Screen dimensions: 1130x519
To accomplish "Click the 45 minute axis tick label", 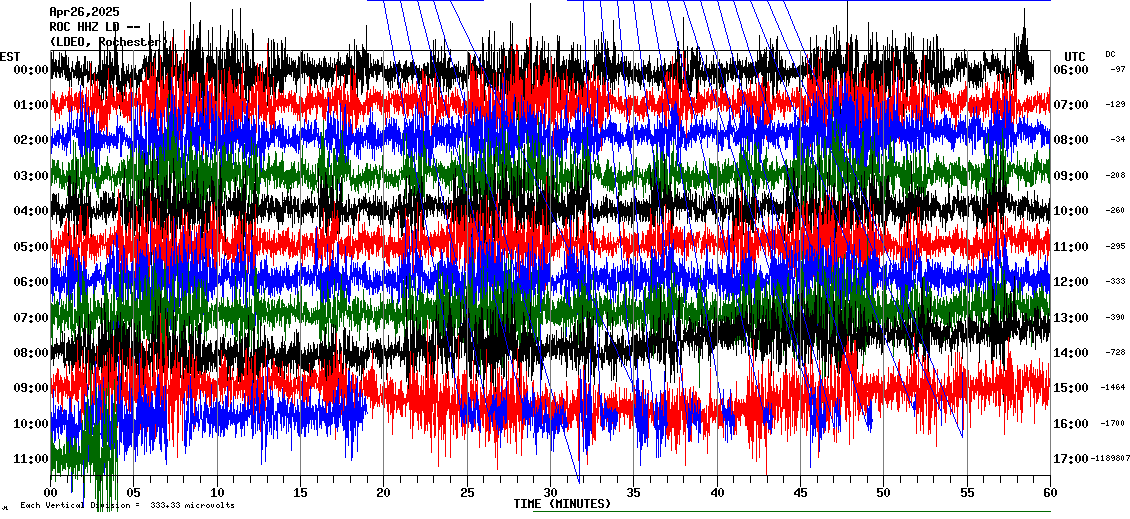I will 800,492.
